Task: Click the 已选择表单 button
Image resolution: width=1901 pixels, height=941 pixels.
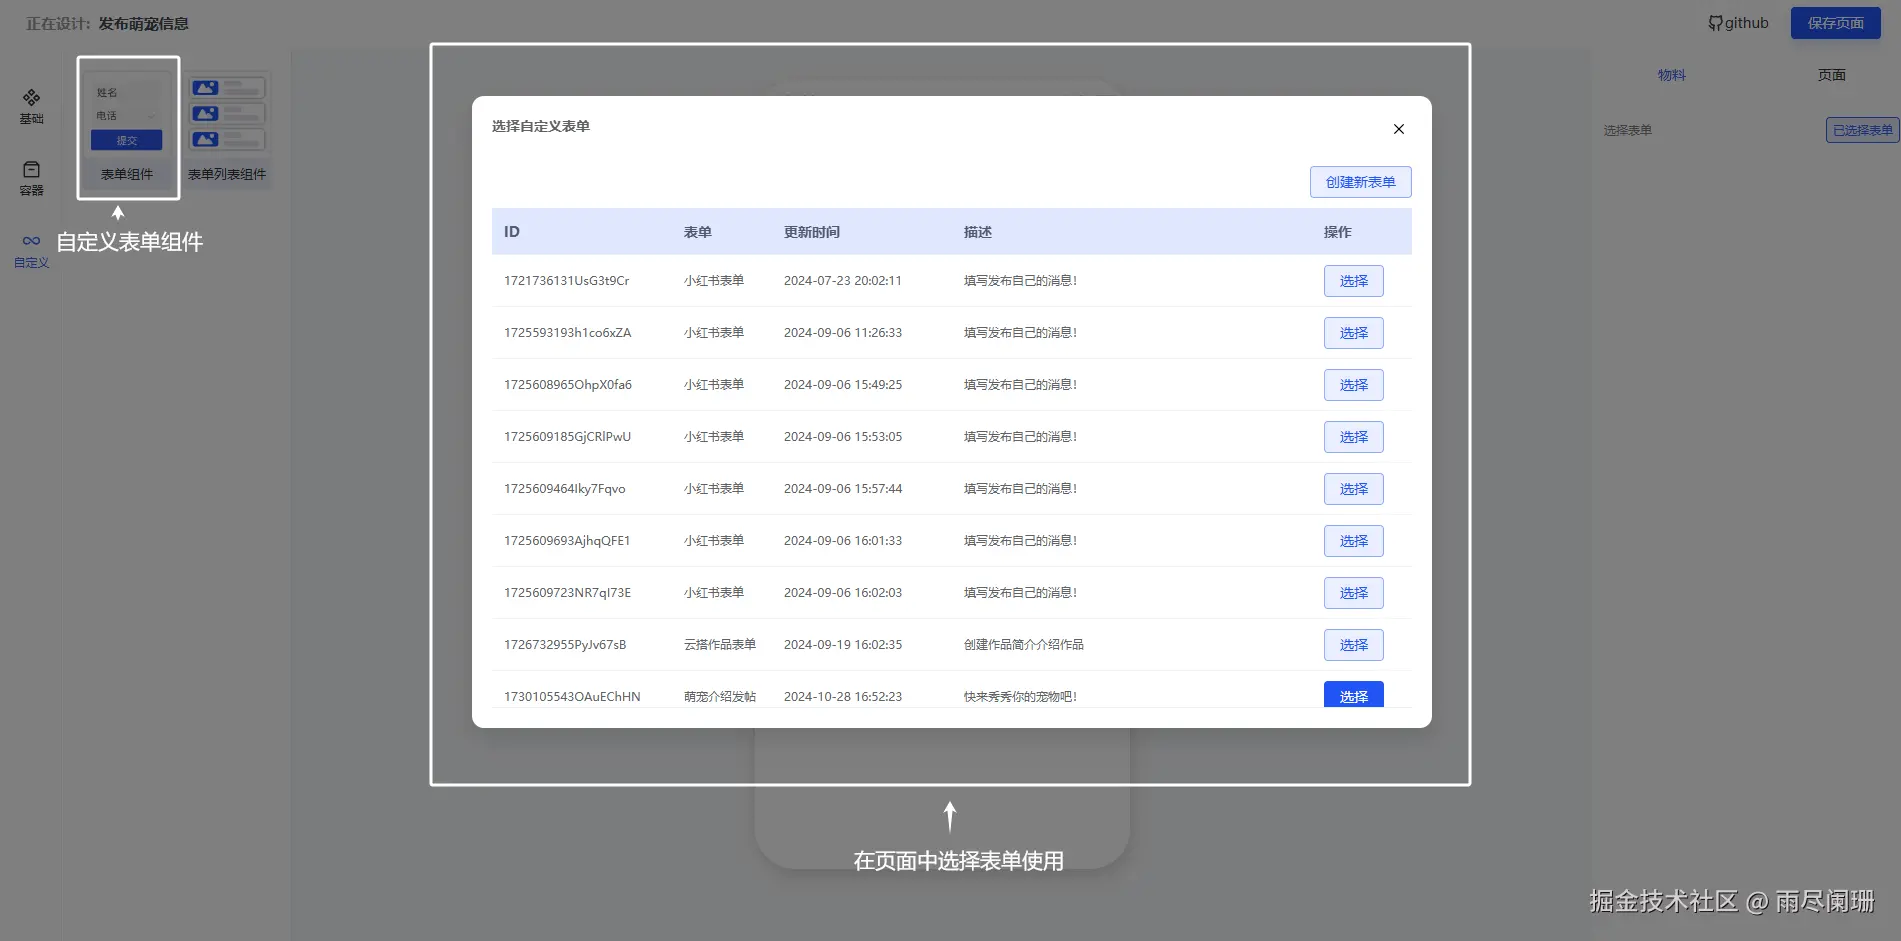Action: tap(1862, 130)
